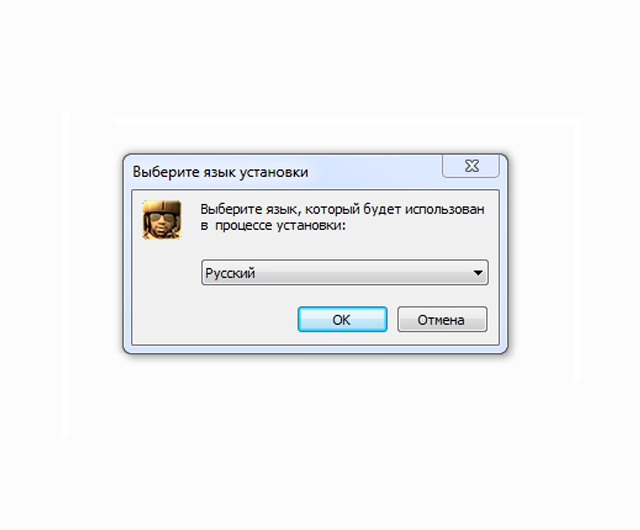Click the Выберите язык, который будет использован line
640x530 pixels.
click(x=342, y=209)
